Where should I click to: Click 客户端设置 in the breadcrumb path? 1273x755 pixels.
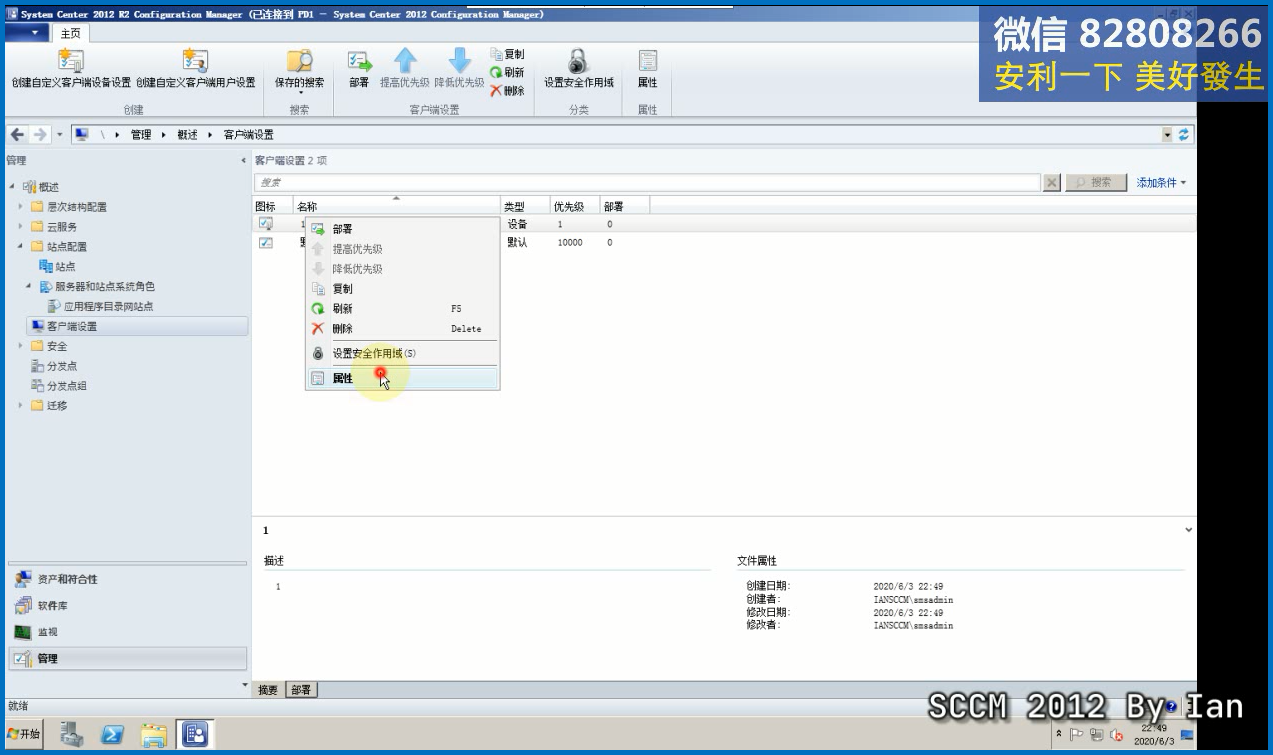[248, 135]
